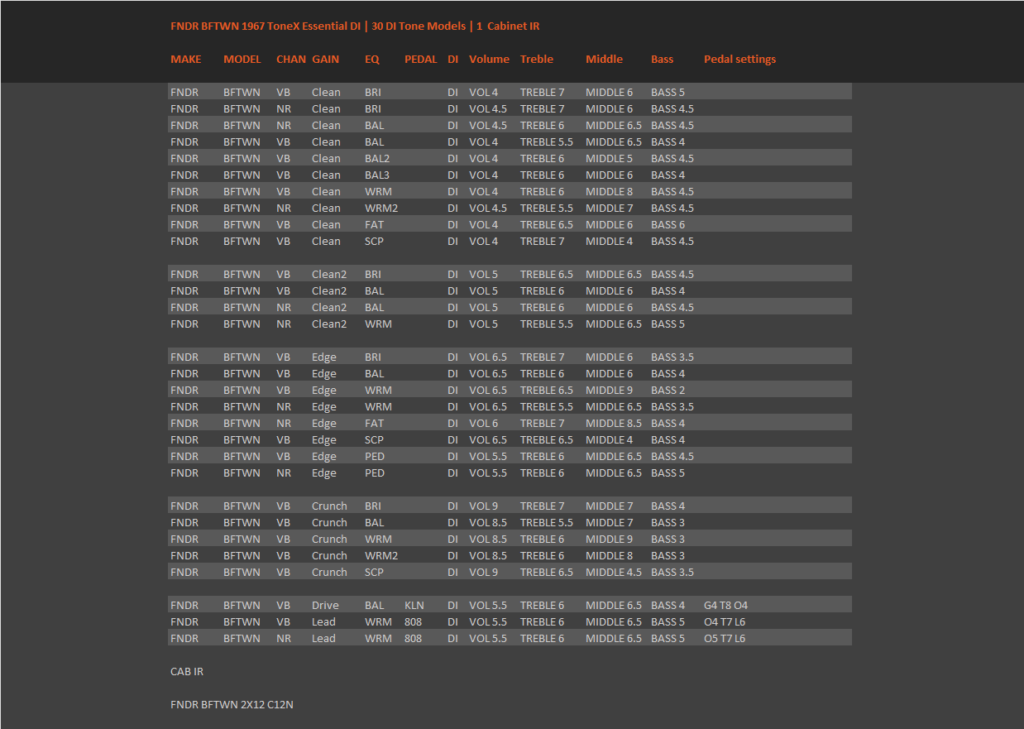Click 'BASS 5' in the first Clean BRI row
The width and height of the screenshot is (1024, 729).
(x=667, y=92)
